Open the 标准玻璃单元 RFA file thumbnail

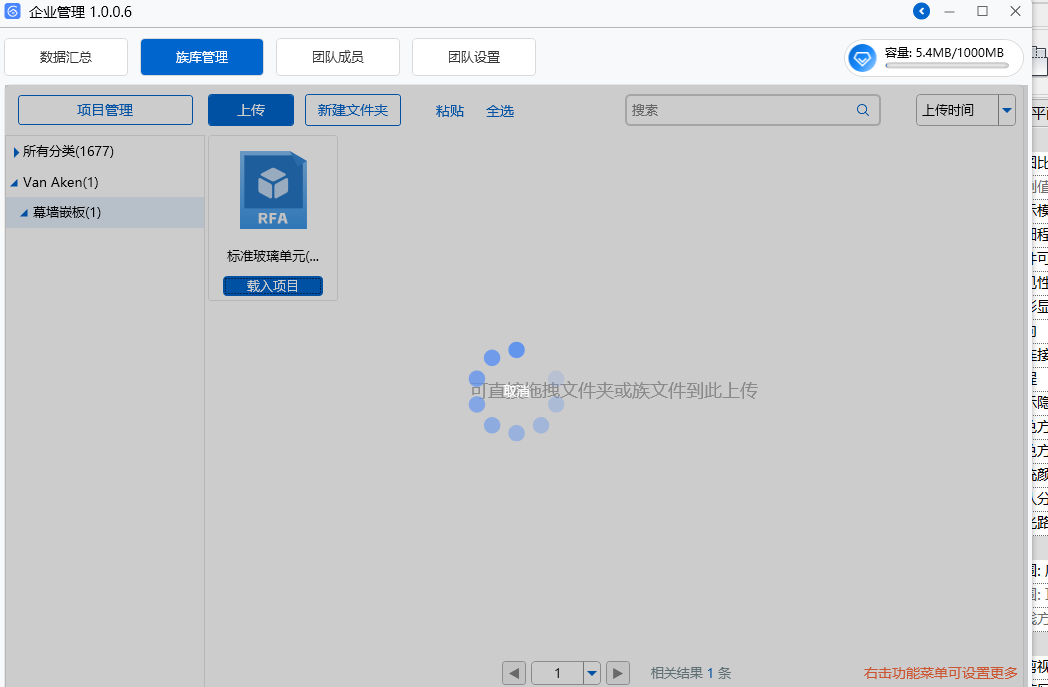(273, 190)
